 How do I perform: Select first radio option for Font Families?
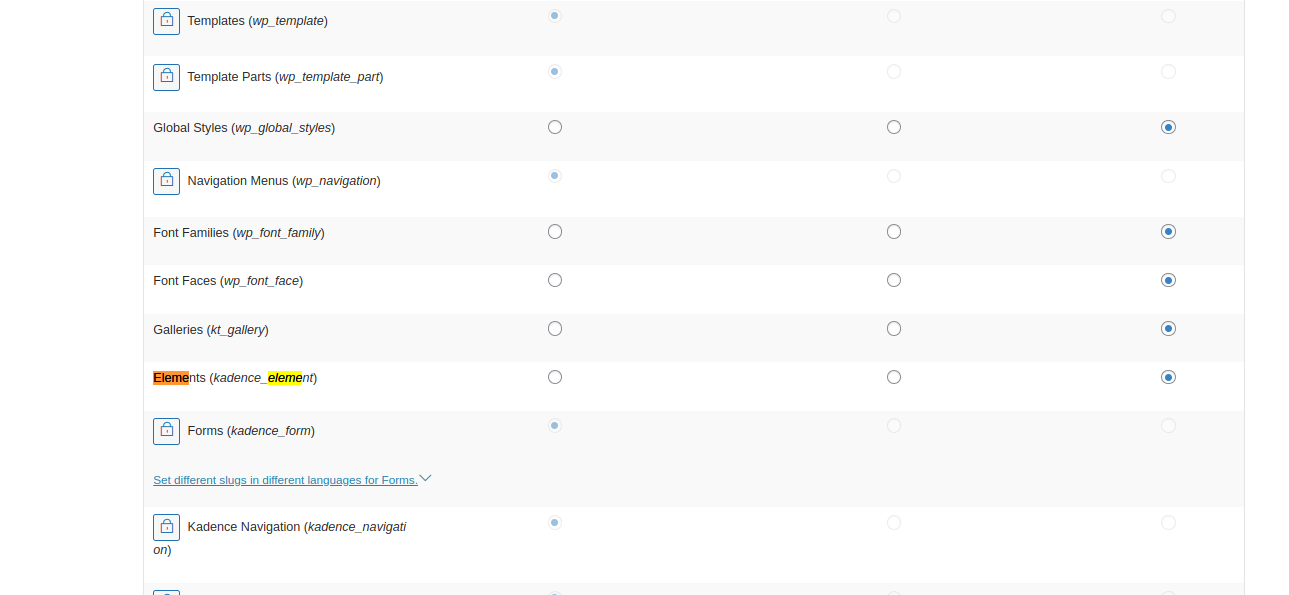click(555, 232)
